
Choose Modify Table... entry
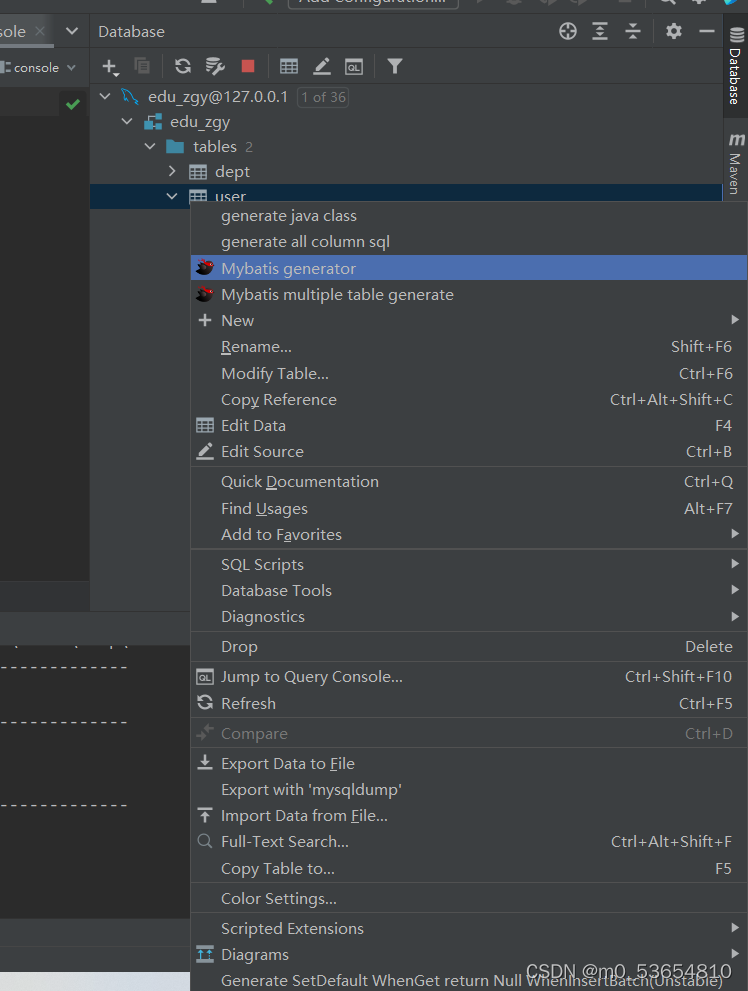click(x=469, y=374)
